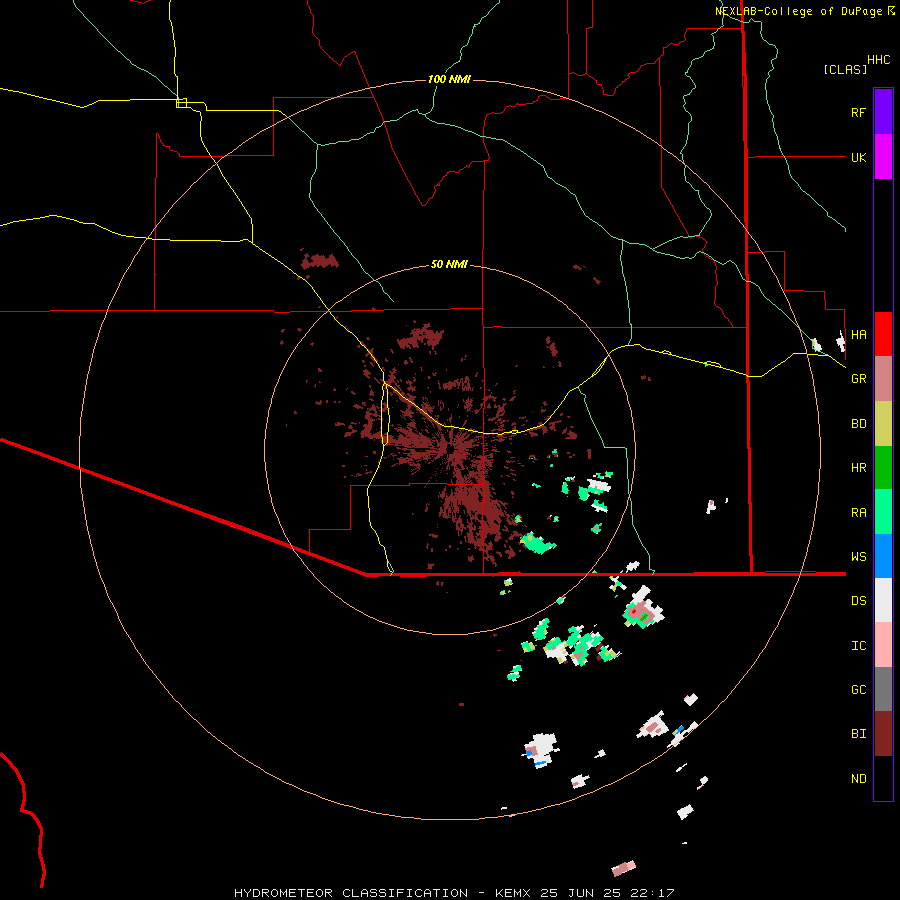Click the RA legend label
The height and width of the screenshot is (900, 900).
pos(858,513)
